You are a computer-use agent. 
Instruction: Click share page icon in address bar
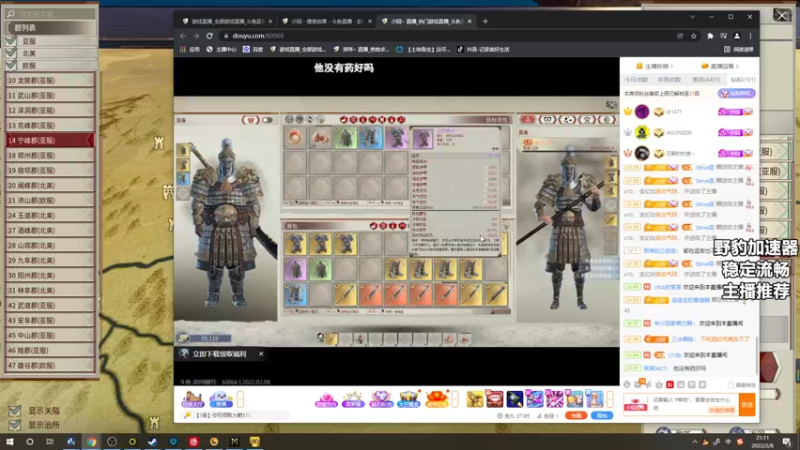tap(680, 36)
